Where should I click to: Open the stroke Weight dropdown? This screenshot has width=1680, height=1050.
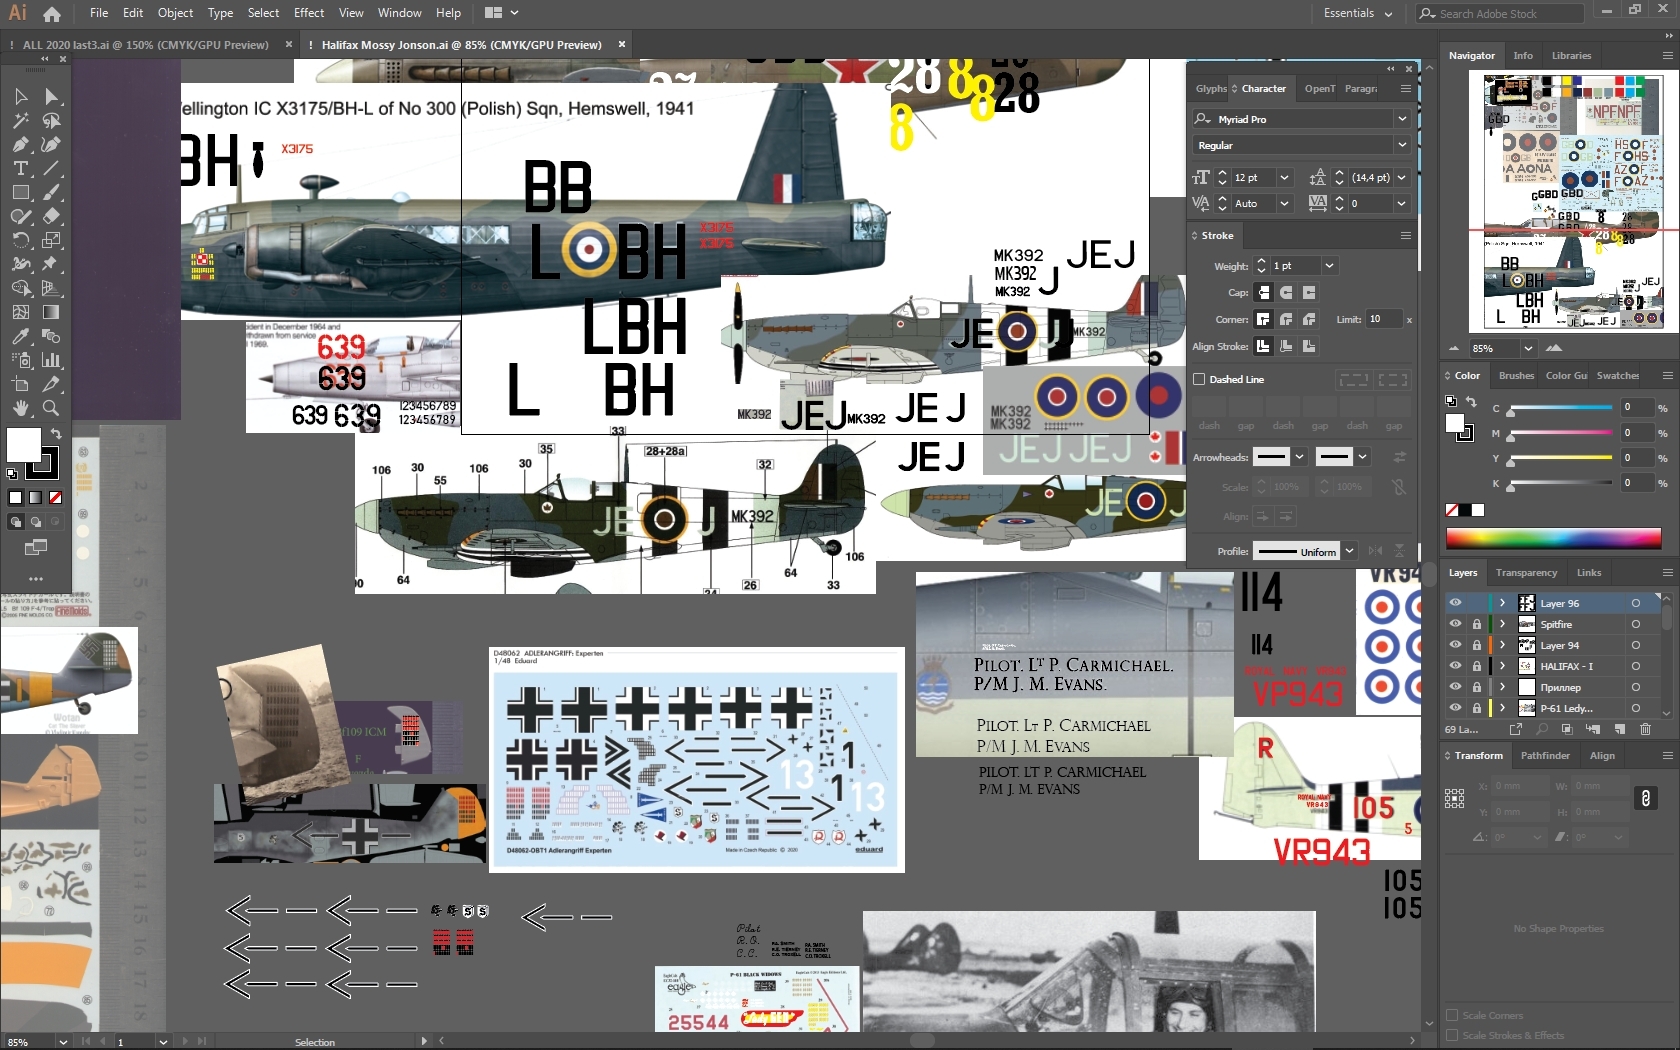tap(1329, 266)
